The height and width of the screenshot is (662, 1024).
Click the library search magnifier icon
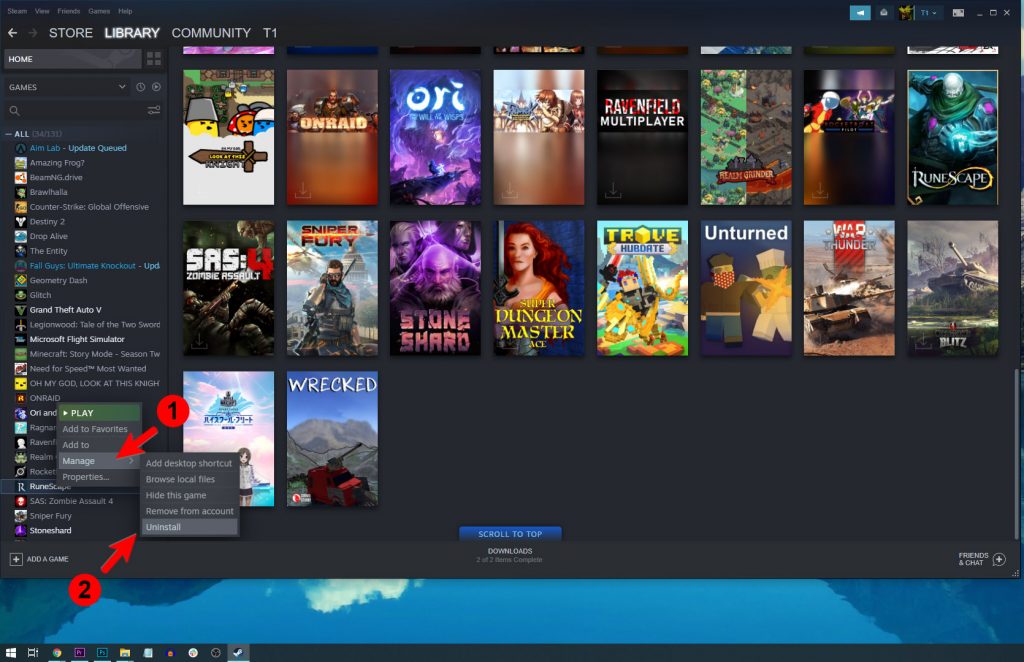point(14,110)
